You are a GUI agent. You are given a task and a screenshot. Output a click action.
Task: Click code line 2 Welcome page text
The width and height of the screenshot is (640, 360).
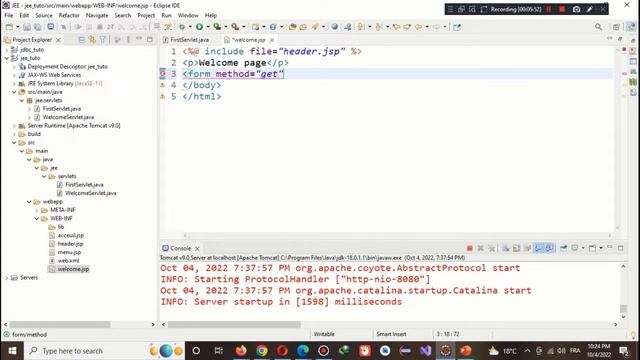pyautogui.click(x=232, y=62)
